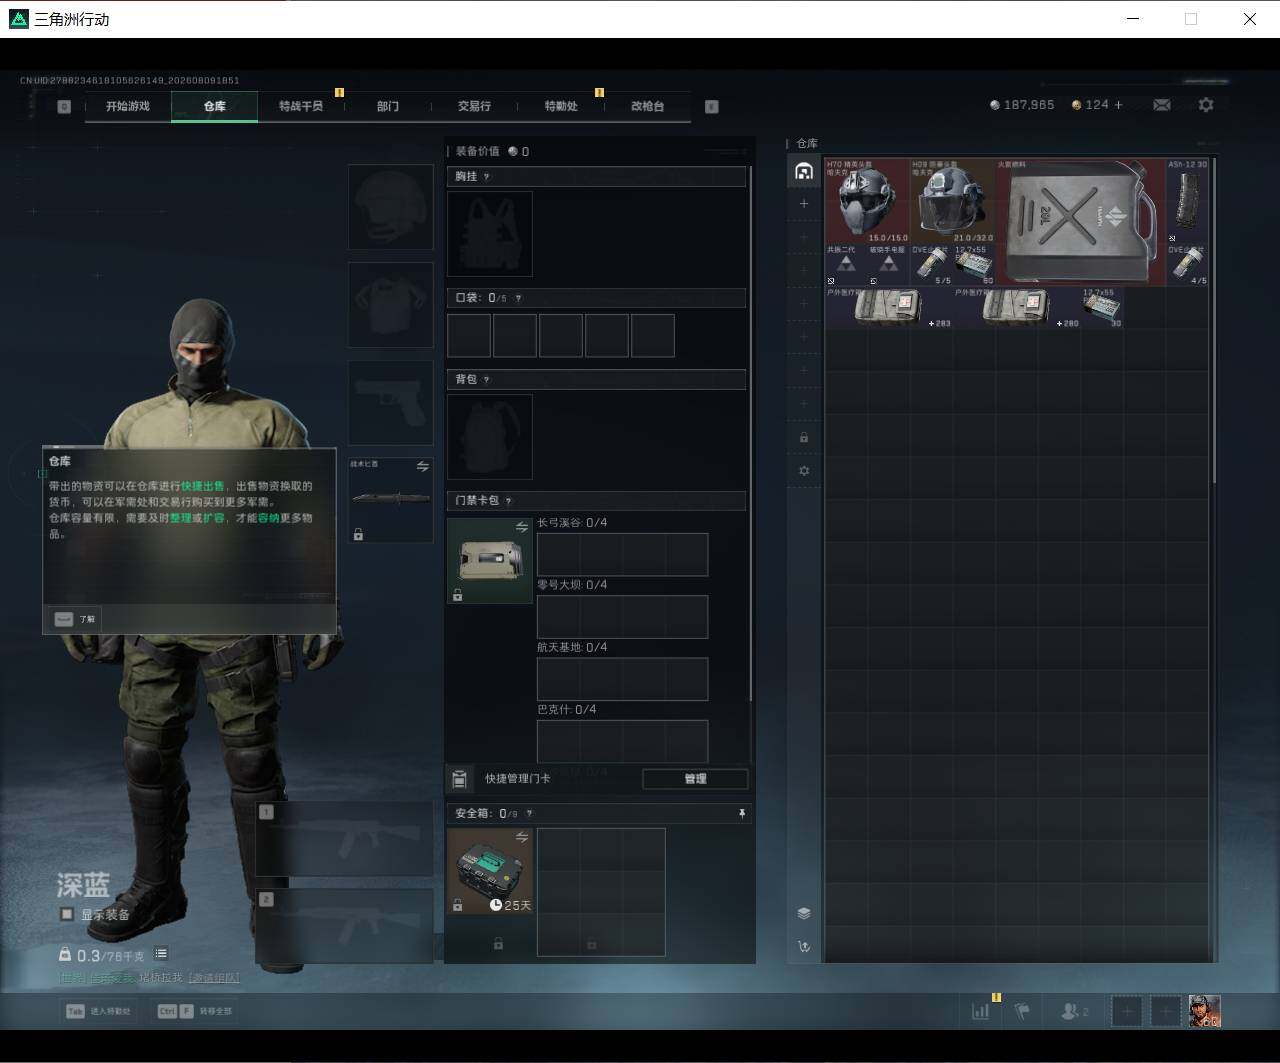Switch to the 仓库 tab

(215, 106)
